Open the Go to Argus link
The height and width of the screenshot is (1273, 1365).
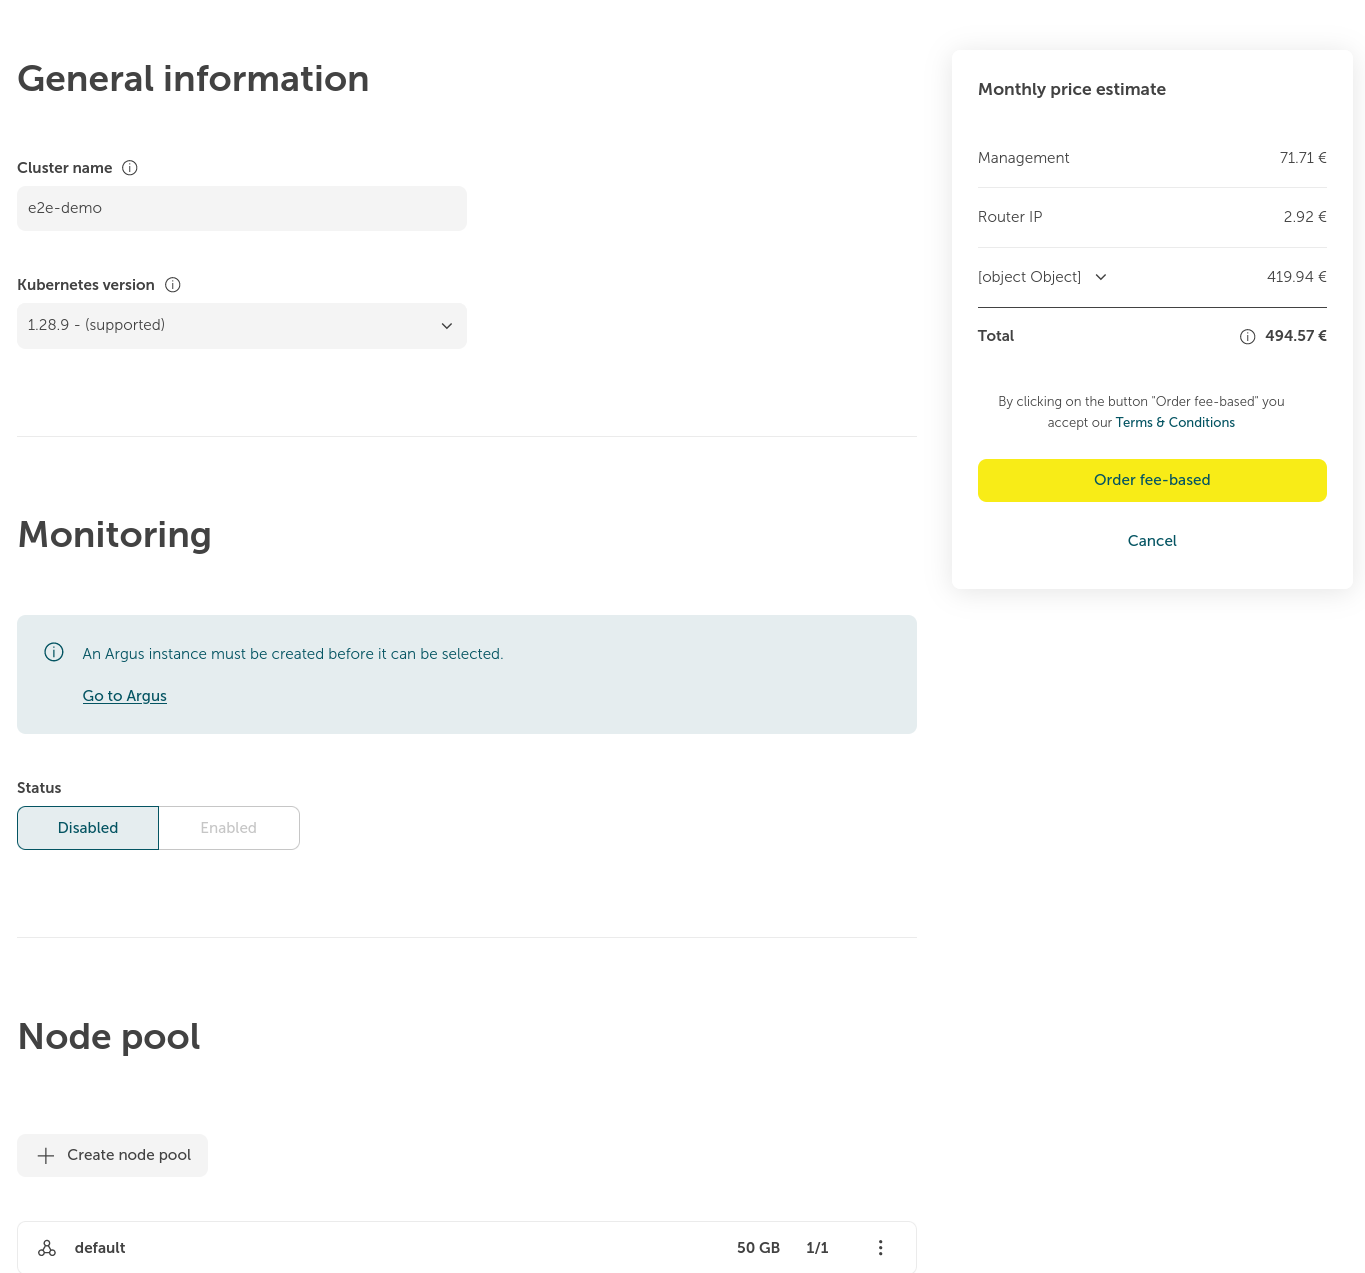[125, 696]
